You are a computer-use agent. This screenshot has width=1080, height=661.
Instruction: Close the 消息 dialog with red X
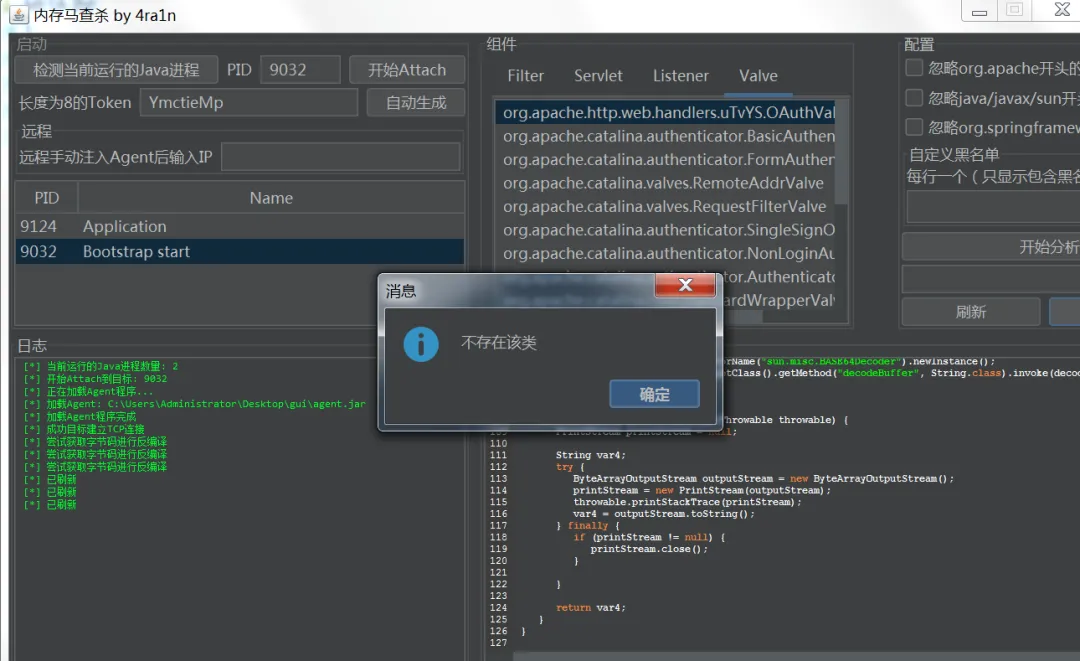tap(685, 285)
